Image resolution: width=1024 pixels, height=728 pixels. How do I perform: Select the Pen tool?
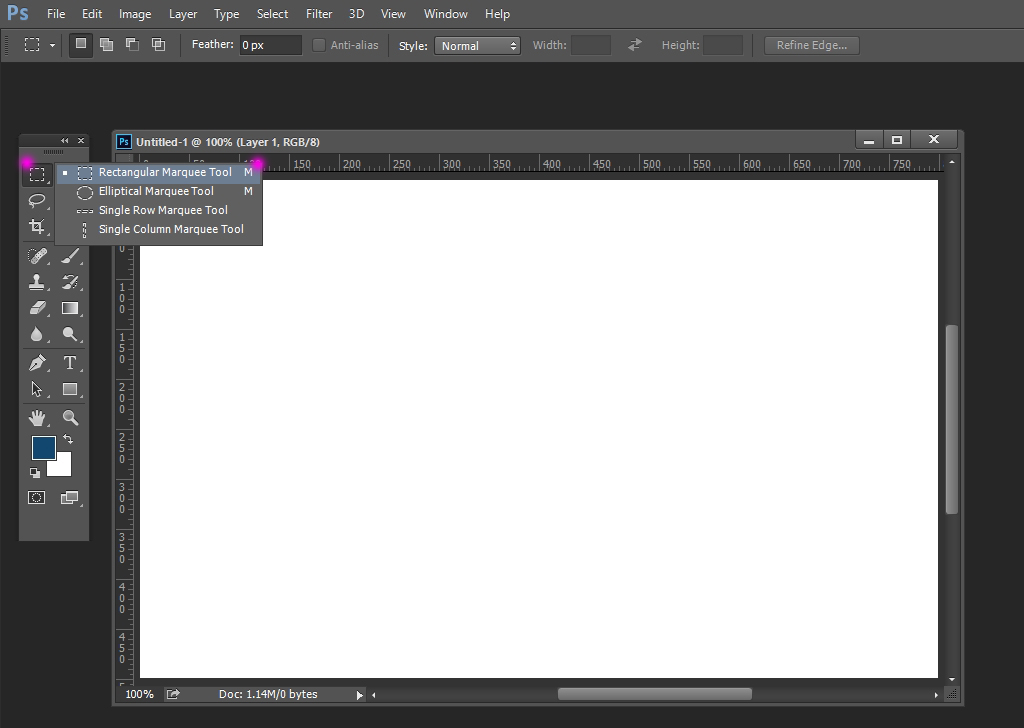37,363
